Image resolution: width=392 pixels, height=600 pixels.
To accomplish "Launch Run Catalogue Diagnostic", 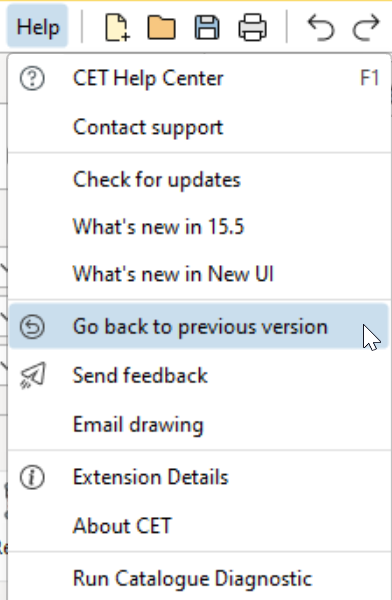I will [x=199, y=578].
